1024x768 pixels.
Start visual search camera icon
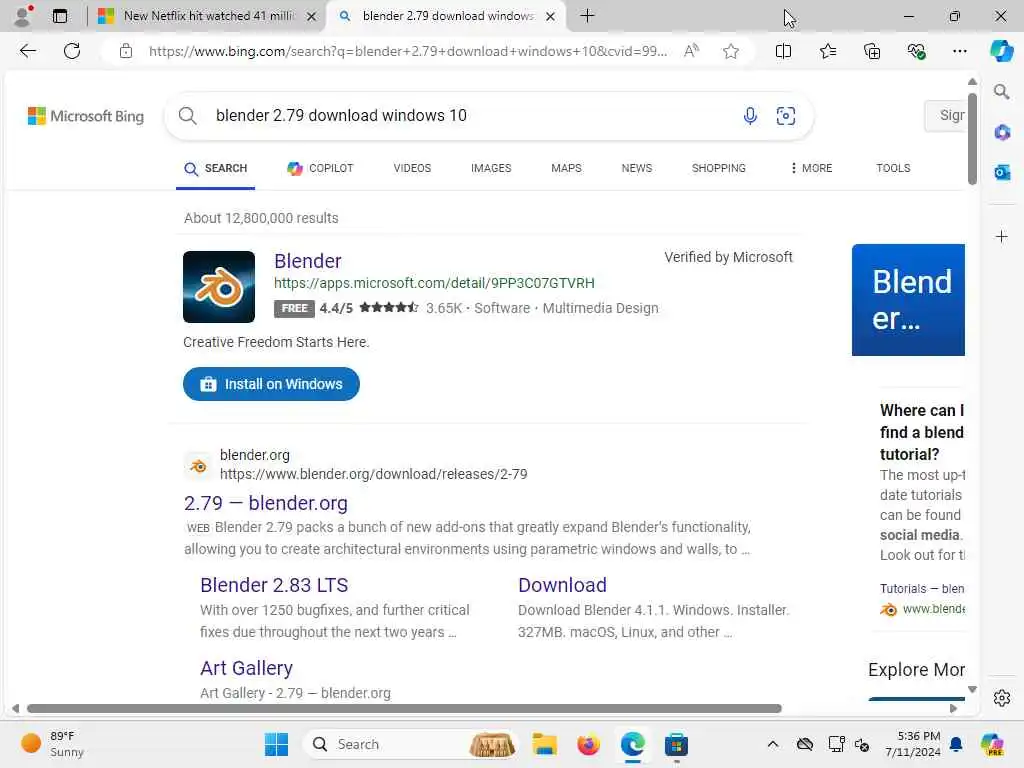(x=786, y=116)
